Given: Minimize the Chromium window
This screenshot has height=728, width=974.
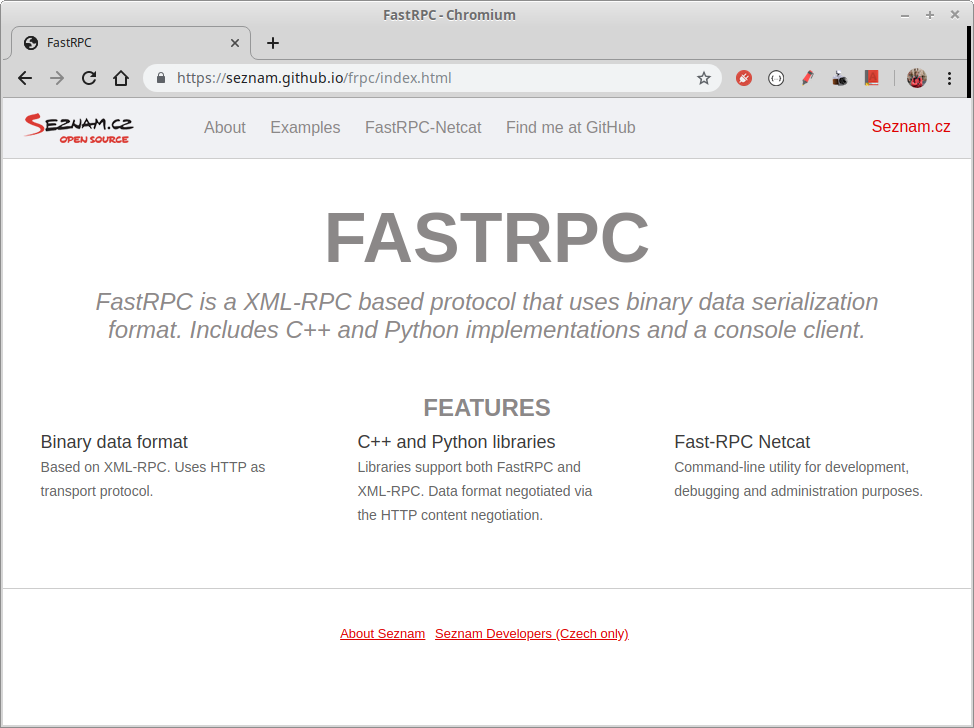Looking at the screenshot, I should (x=905, y=15).
